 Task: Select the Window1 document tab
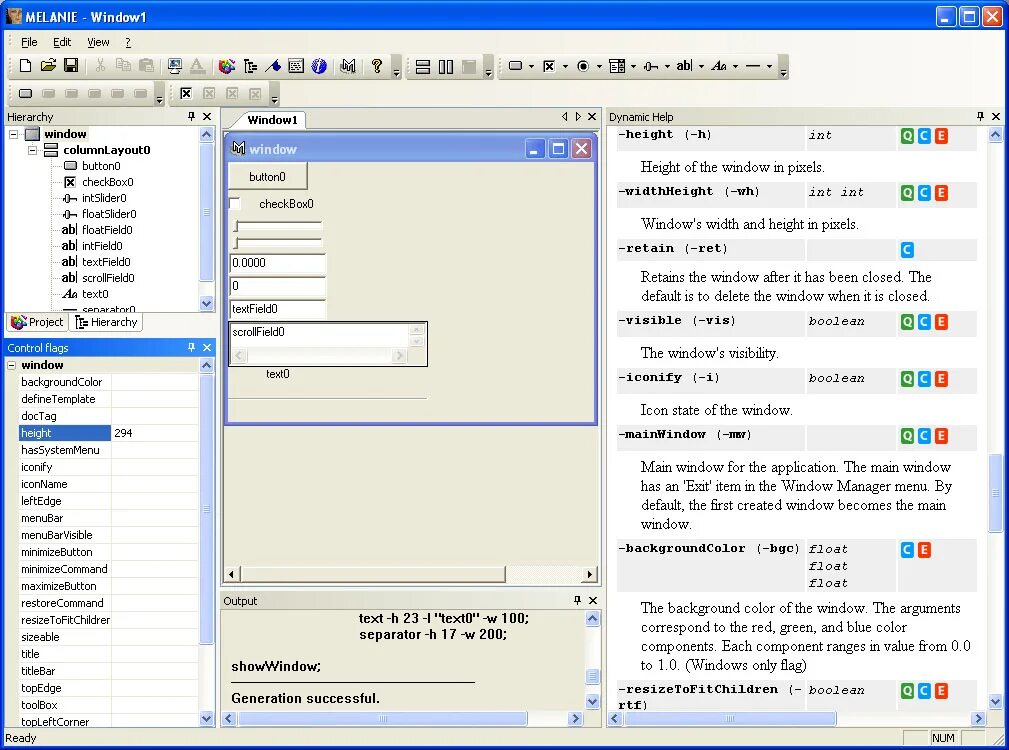(x=272, y=120)
